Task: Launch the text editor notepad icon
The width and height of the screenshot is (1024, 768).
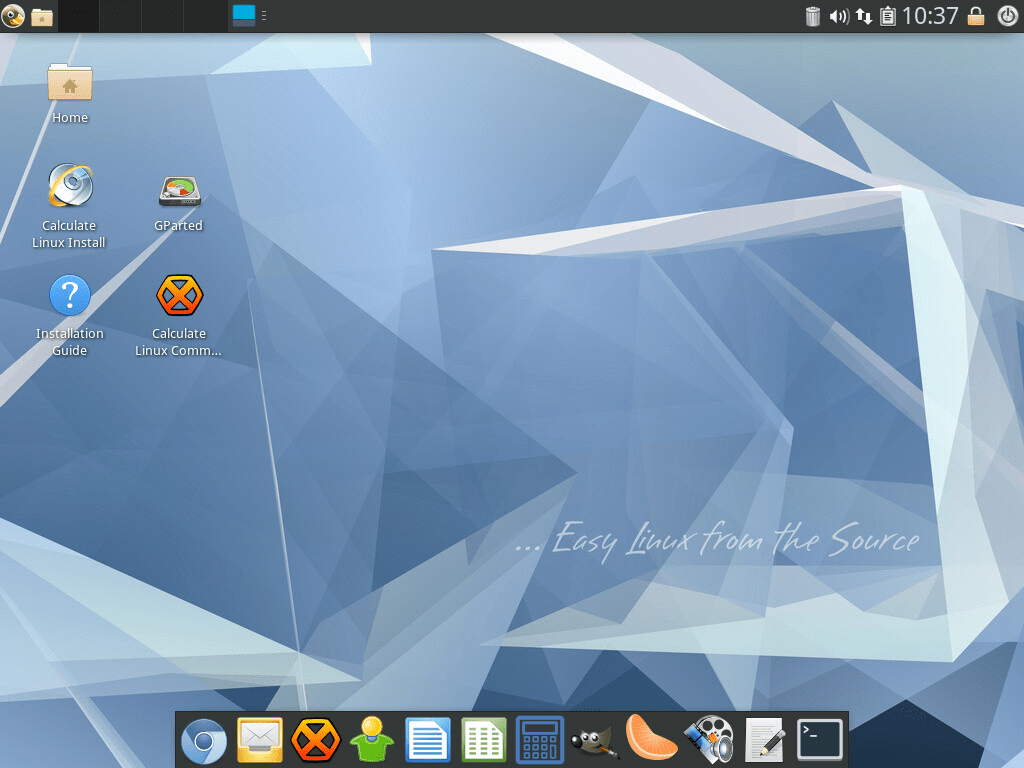Action: (x=764, y=740)
